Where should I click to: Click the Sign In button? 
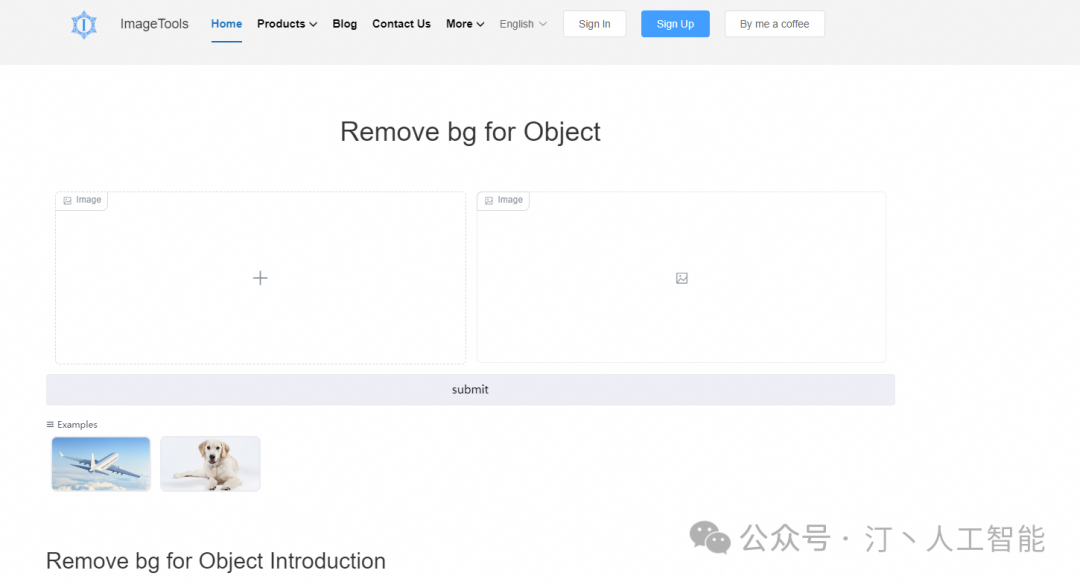click(594, 24)
